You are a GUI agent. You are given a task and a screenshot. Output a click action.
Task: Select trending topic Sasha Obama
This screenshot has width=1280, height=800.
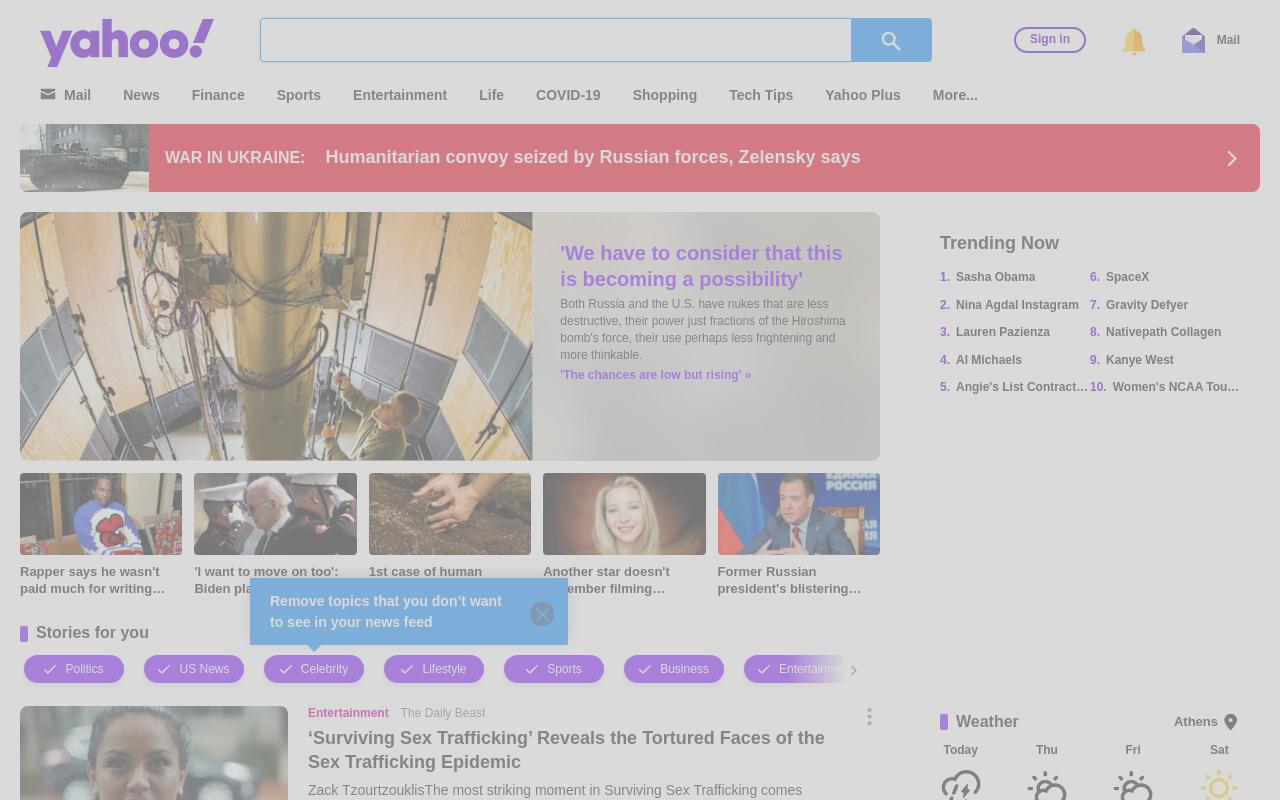(995, 277)
